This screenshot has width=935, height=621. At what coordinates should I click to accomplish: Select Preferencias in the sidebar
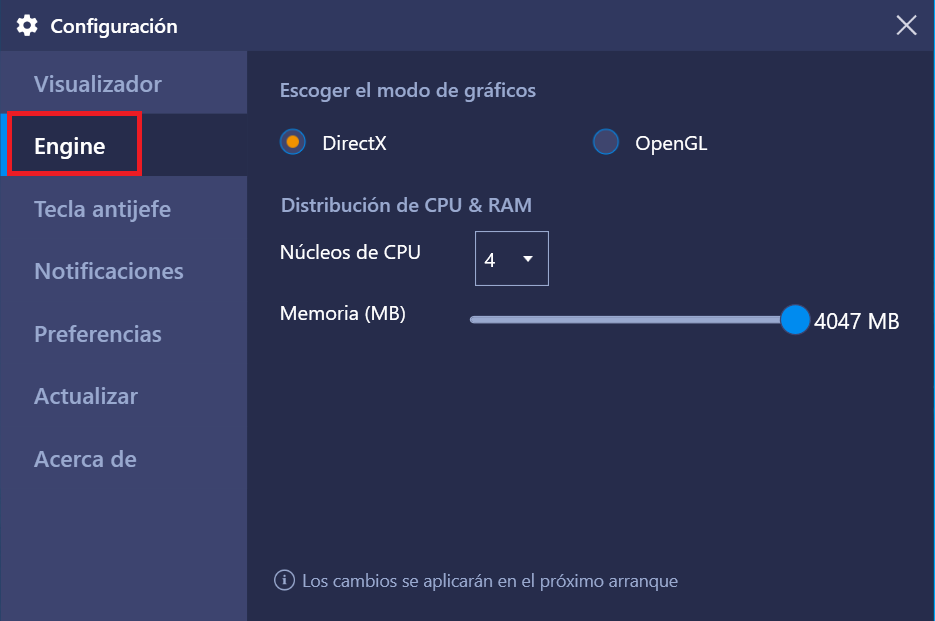[x=97, y=334]
